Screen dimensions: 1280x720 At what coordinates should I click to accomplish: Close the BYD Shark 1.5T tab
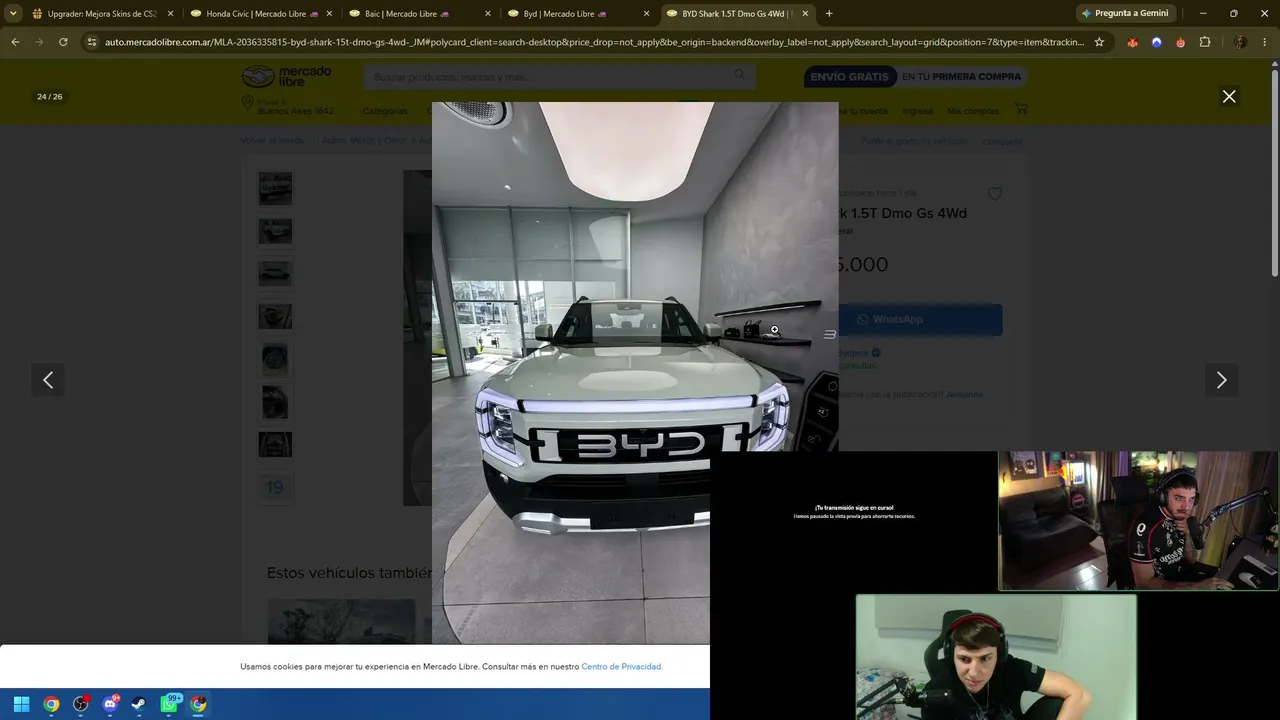804,14
